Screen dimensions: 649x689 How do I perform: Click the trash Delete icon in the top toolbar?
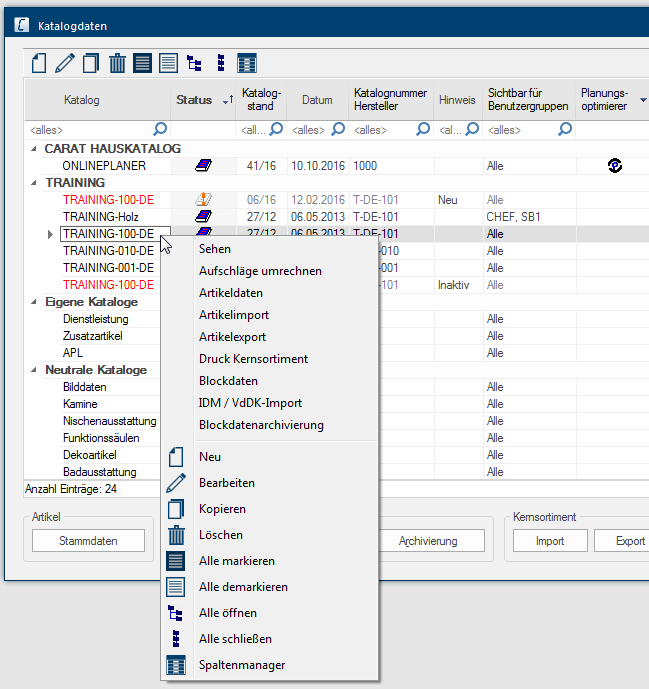117,63
